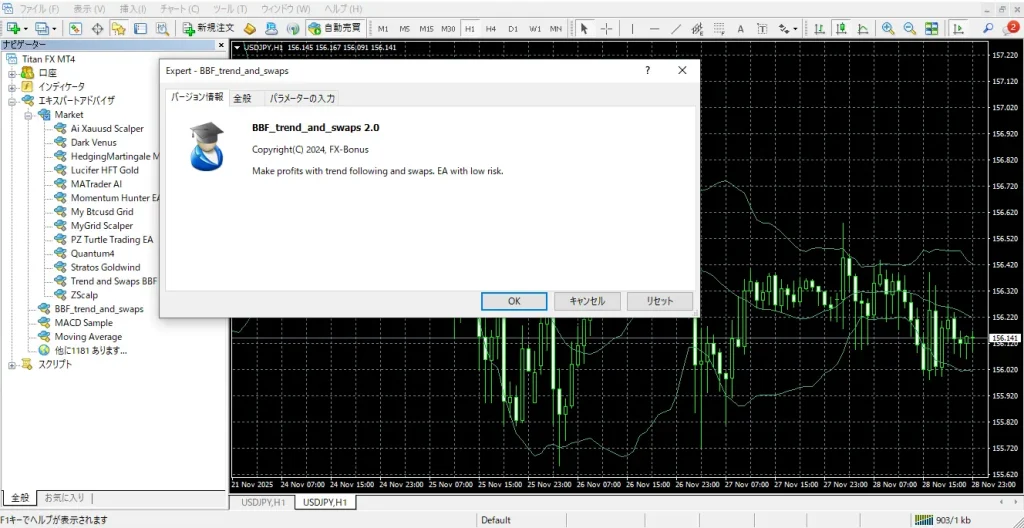
Task: Zoom in on the chart
Action: (887, 28)
